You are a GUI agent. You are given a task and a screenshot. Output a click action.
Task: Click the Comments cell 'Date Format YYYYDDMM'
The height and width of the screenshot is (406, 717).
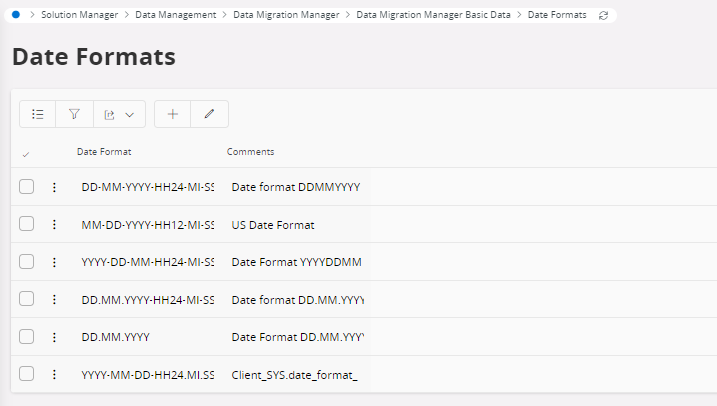(296, 262)
